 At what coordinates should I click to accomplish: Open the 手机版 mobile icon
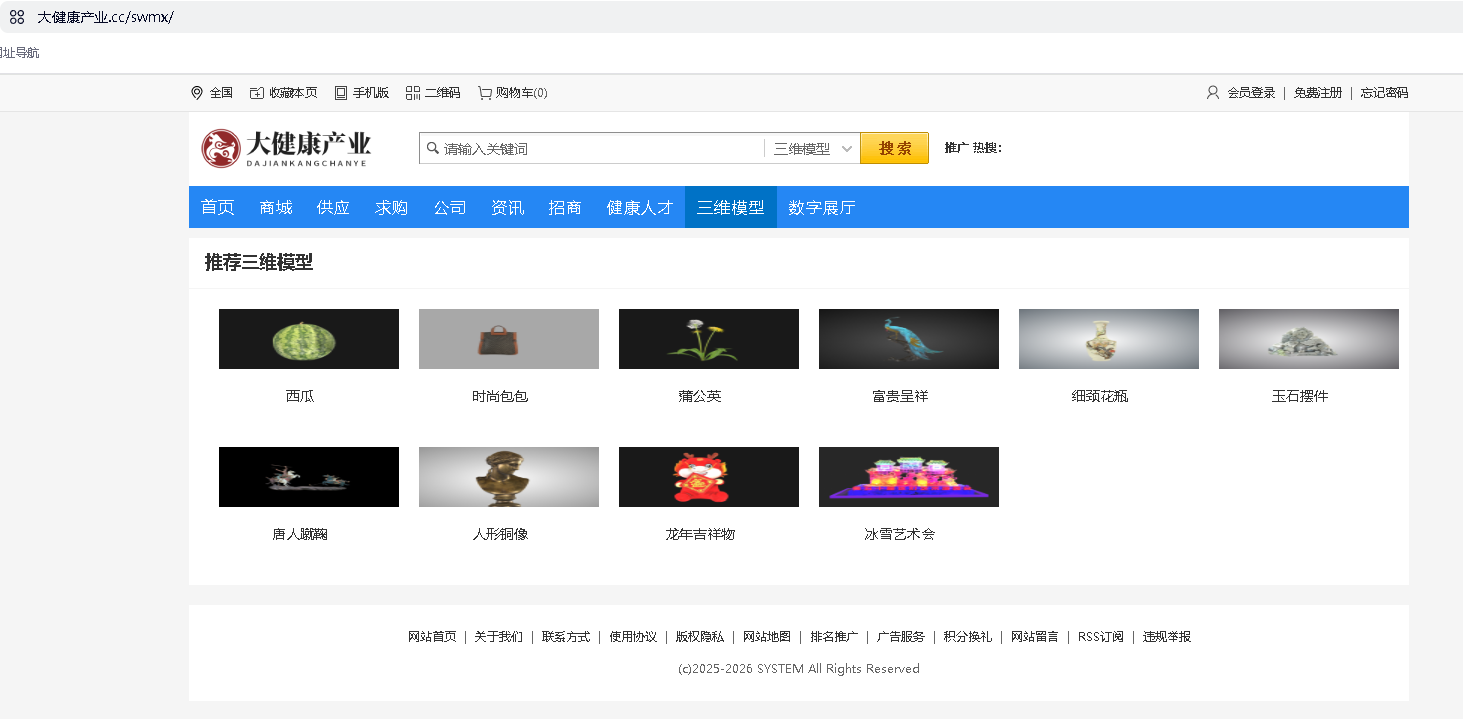[x=341, y=93]
